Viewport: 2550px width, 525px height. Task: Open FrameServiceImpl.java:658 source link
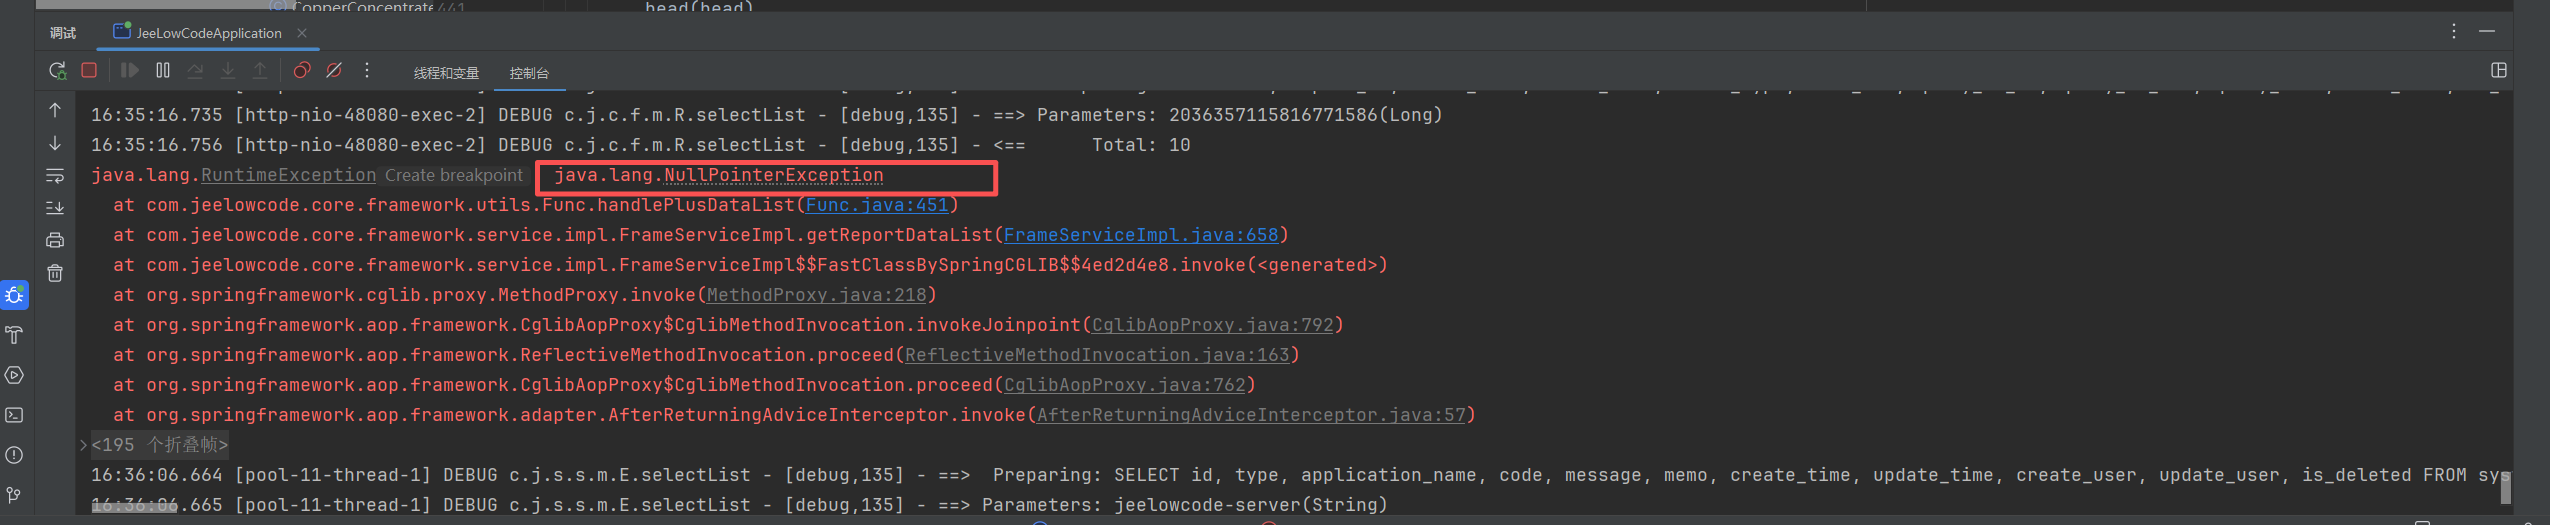(1140, 235)
